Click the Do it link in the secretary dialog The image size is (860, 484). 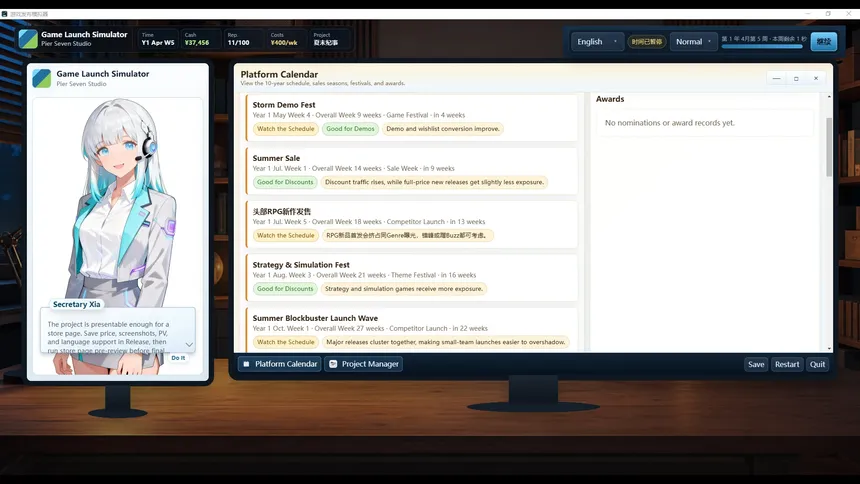[178, 358]
